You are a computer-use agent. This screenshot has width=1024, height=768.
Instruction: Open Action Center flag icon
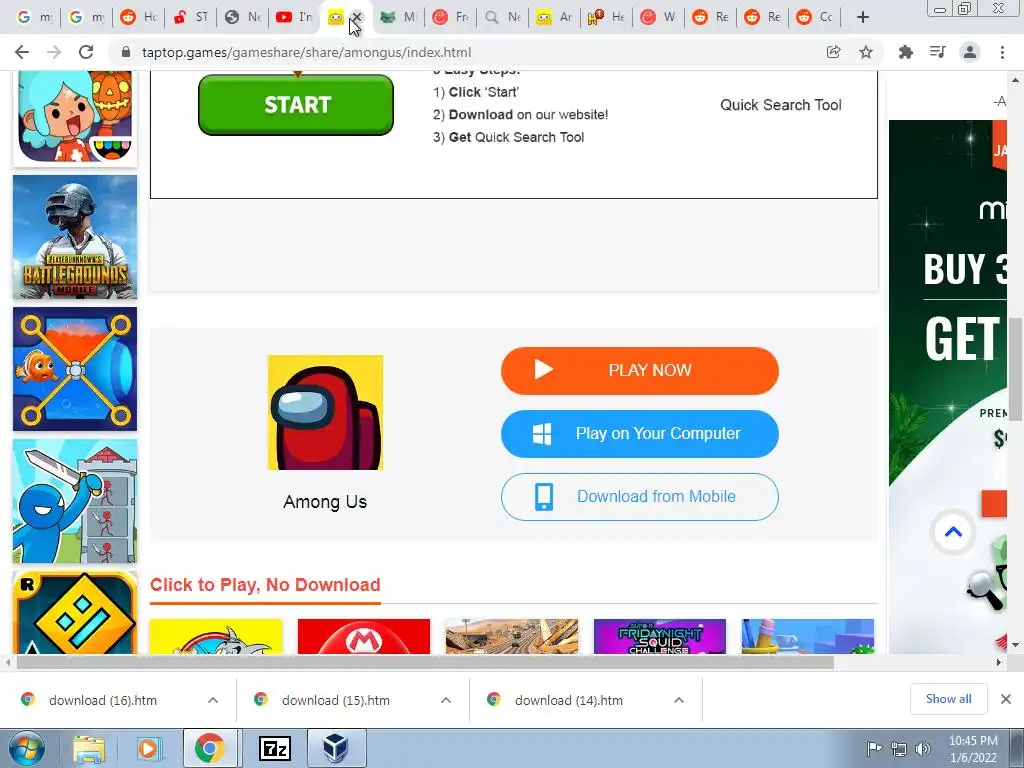coord(874,748)
